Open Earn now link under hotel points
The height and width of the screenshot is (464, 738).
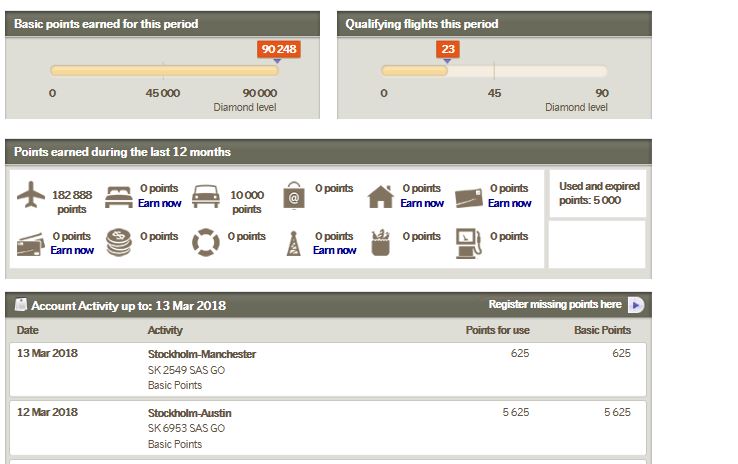coord(160,203)
